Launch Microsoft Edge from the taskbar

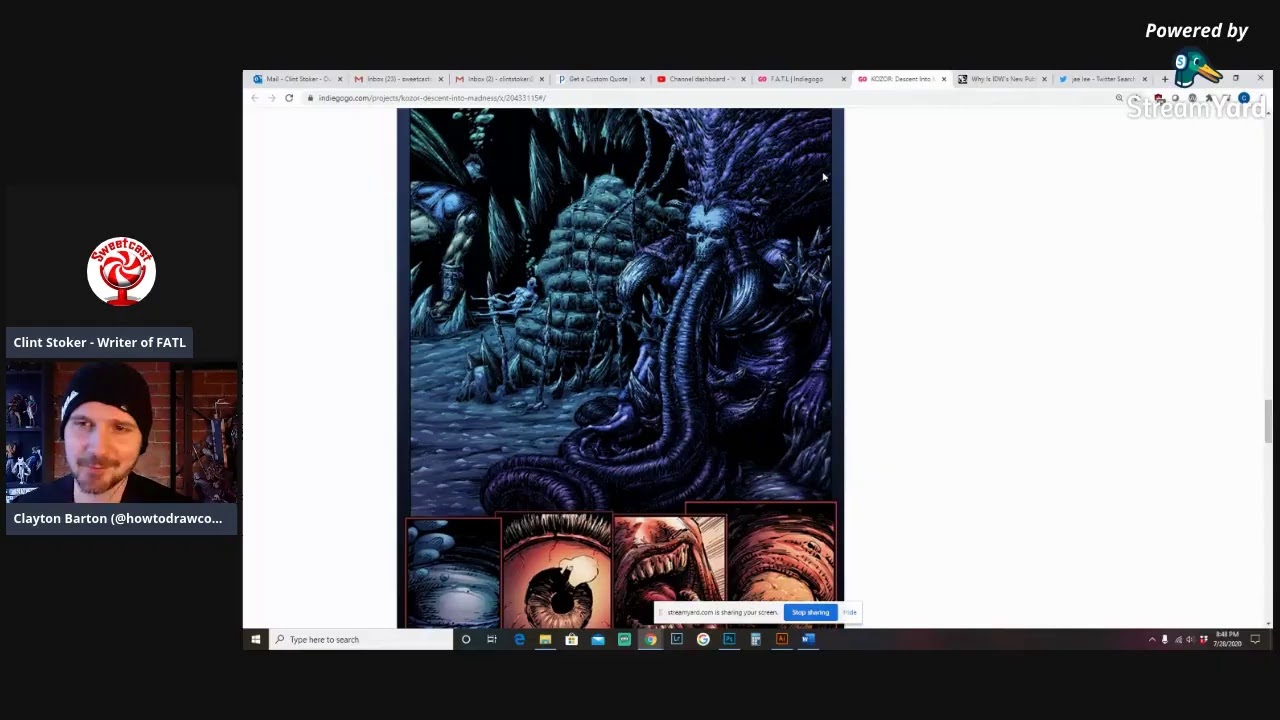pos(519,640)
